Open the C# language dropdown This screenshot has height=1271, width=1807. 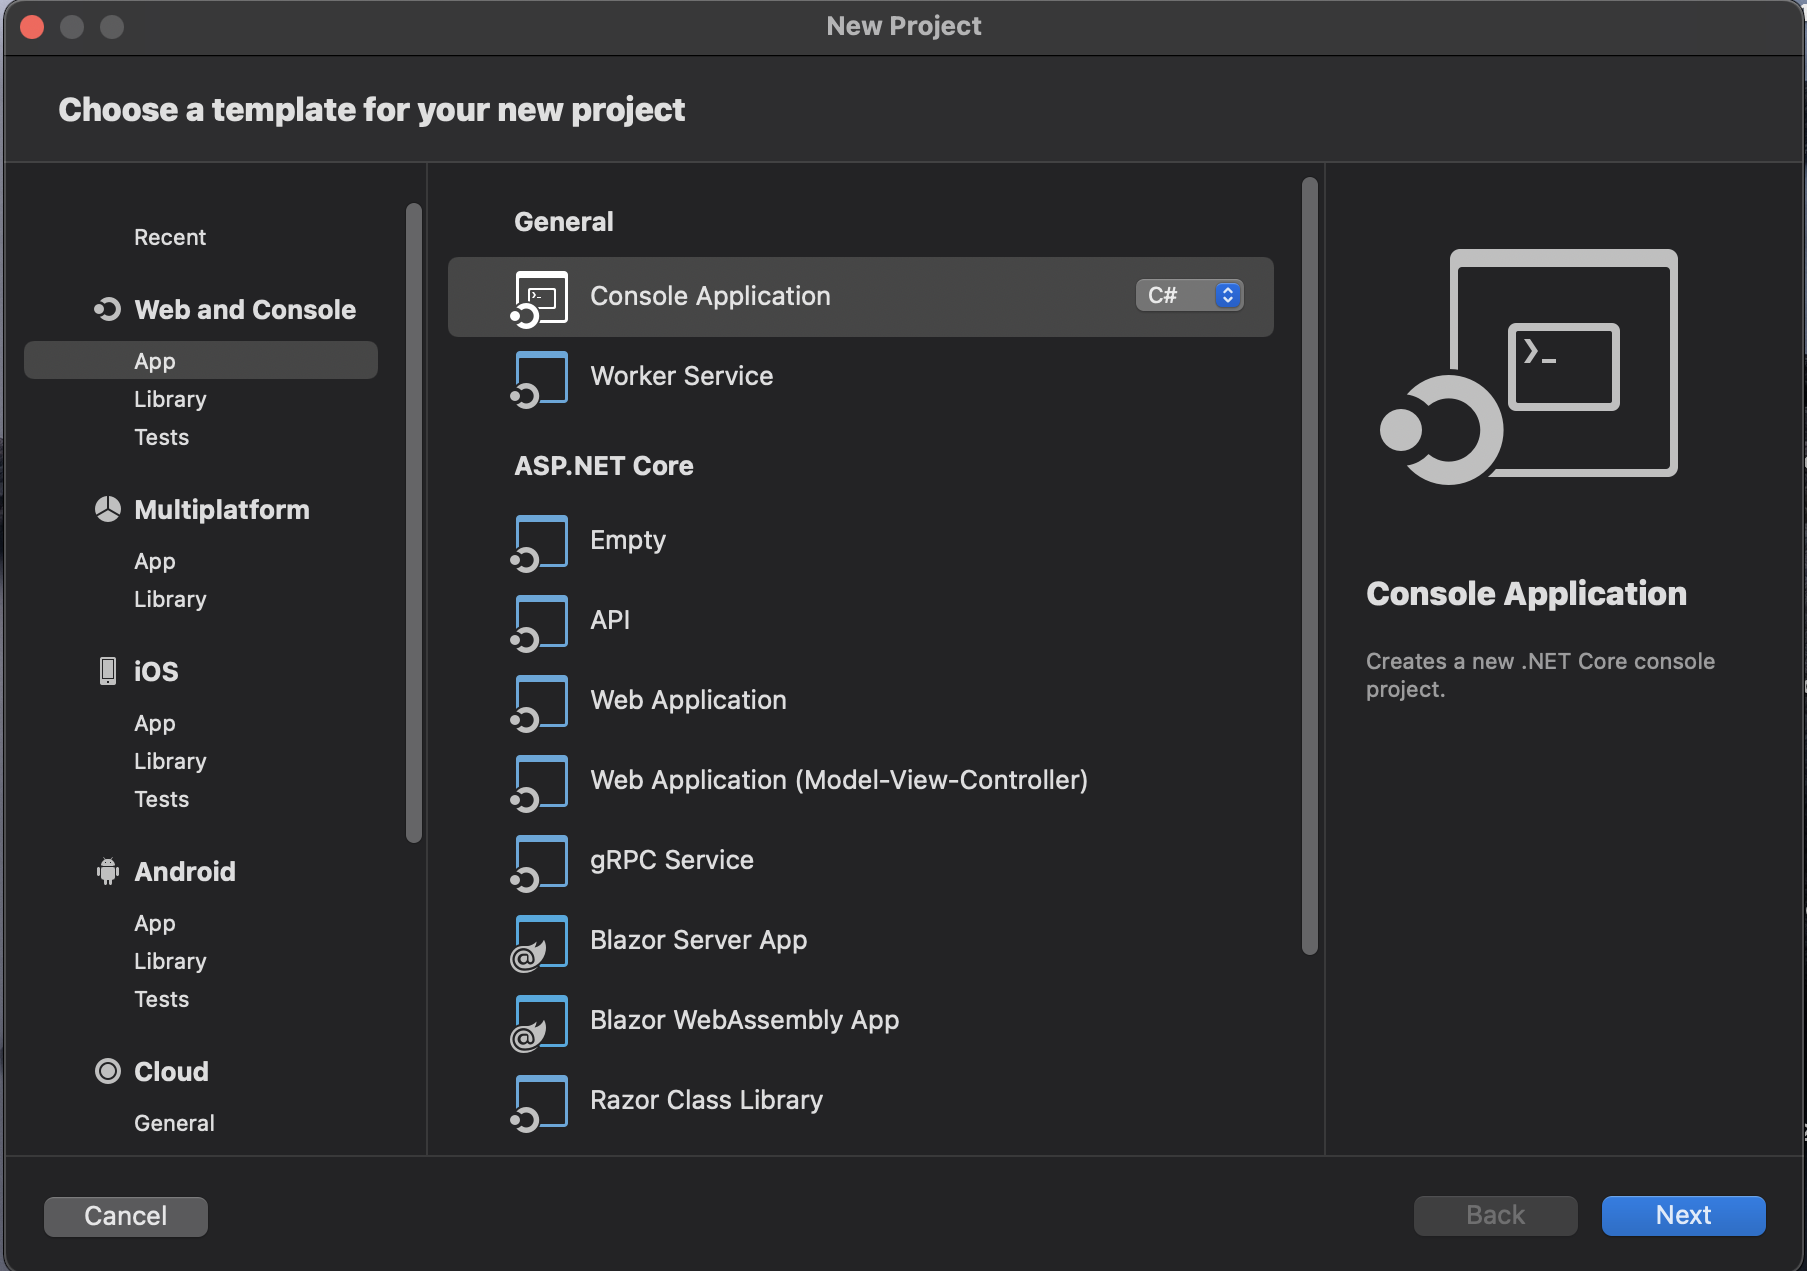1188,295
